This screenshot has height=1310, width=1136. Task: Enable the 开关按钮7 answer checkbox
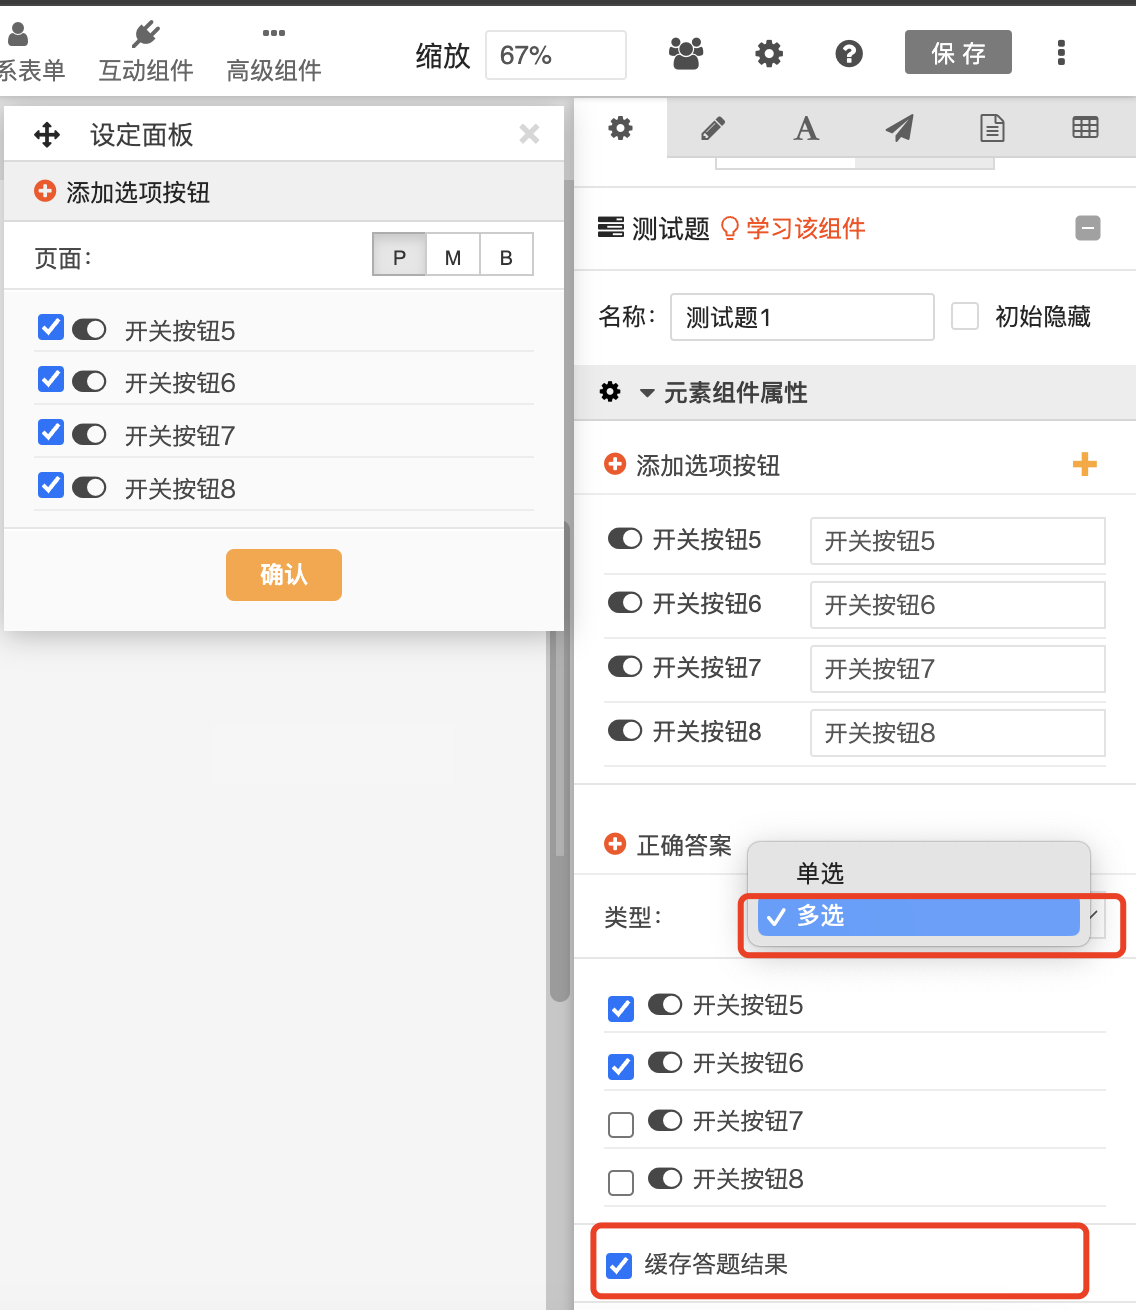[620, 1123]
